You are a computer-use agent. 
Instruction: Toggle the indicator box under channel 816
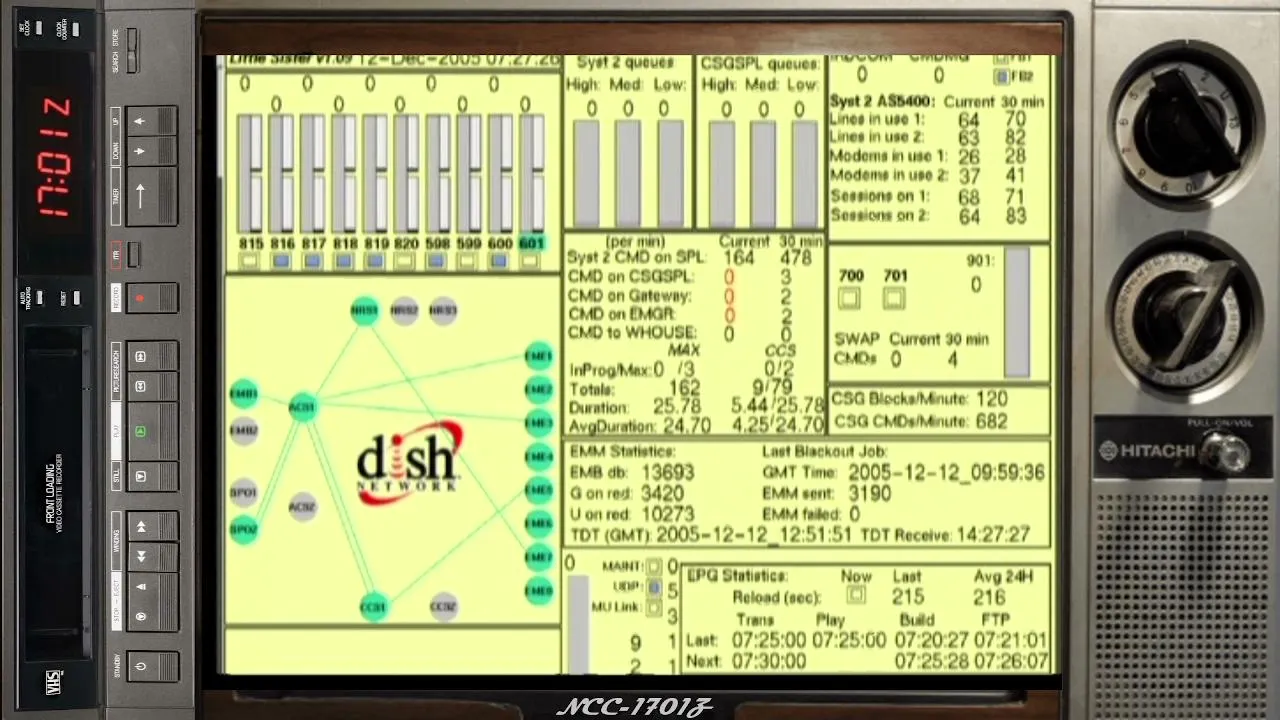tap(281, 261)
